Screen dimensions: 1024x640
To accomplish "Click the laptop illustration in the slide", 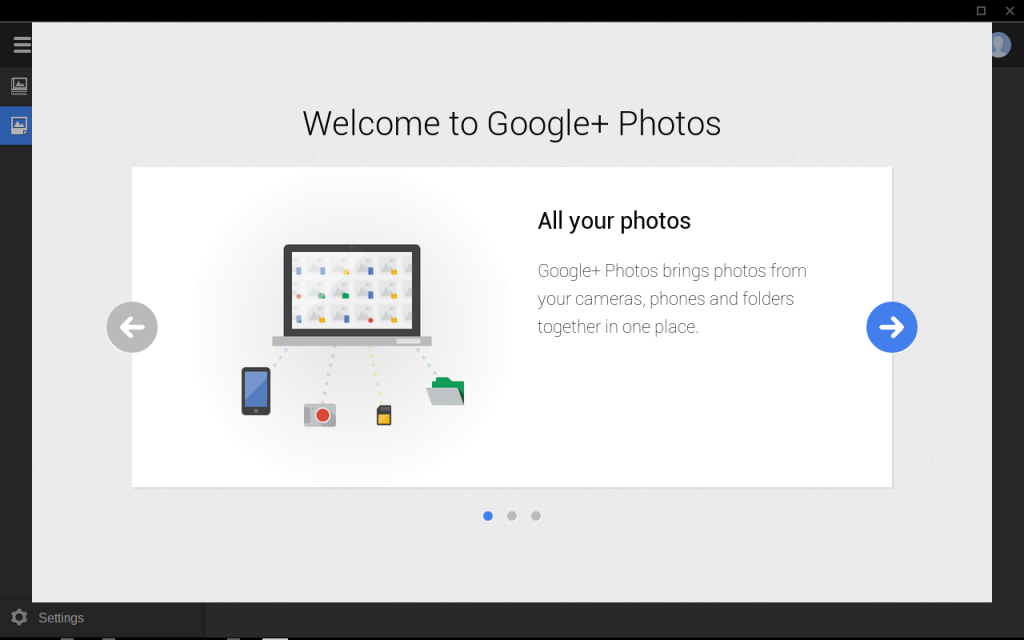I will [352, 293].
